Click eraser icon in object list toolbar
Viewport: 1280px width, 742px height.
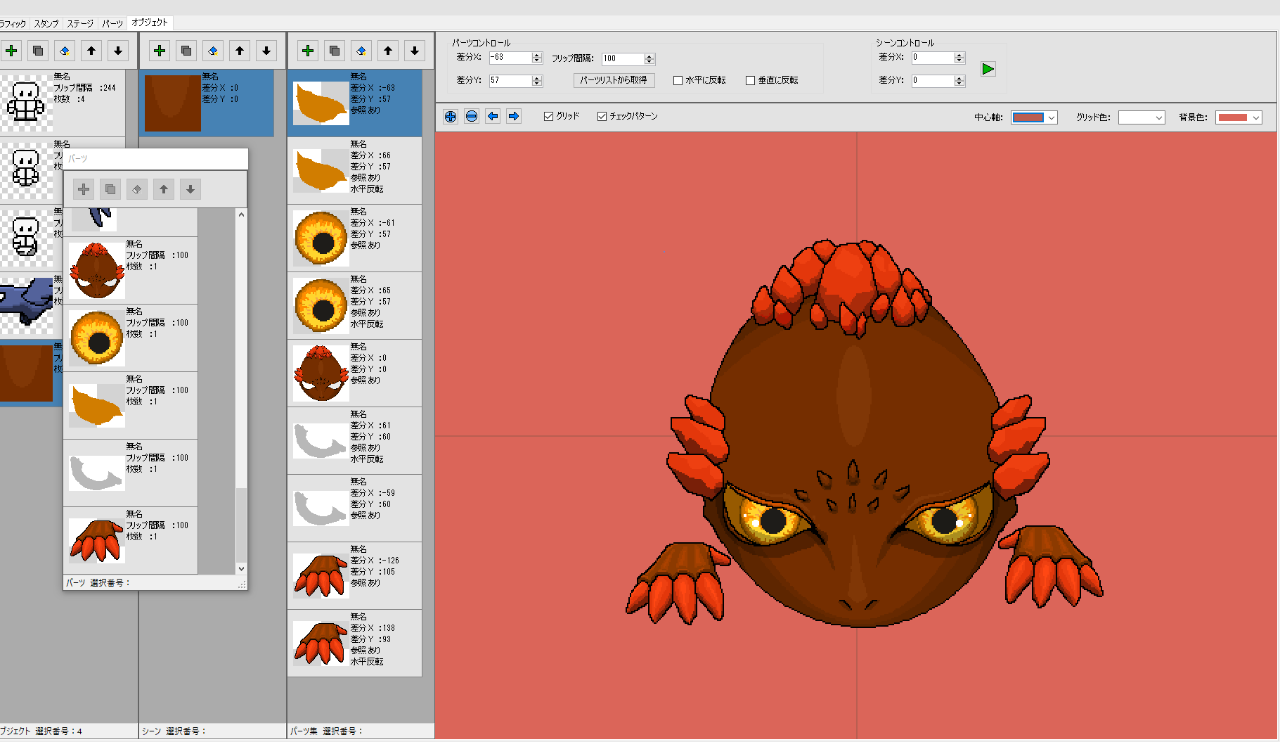pyautogui.click(x=65, y=50)
